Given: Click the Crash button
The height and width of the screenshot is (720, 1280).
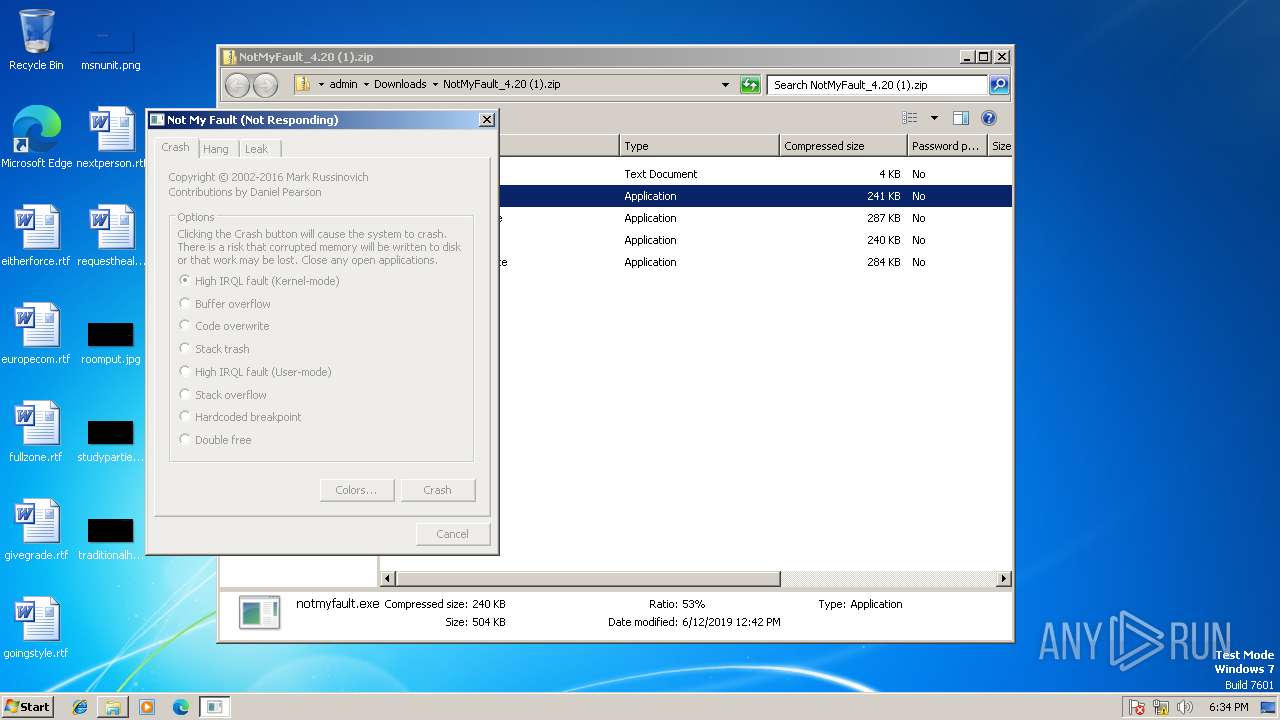Looking at the screenshot, I should click(x=438, y=490).
